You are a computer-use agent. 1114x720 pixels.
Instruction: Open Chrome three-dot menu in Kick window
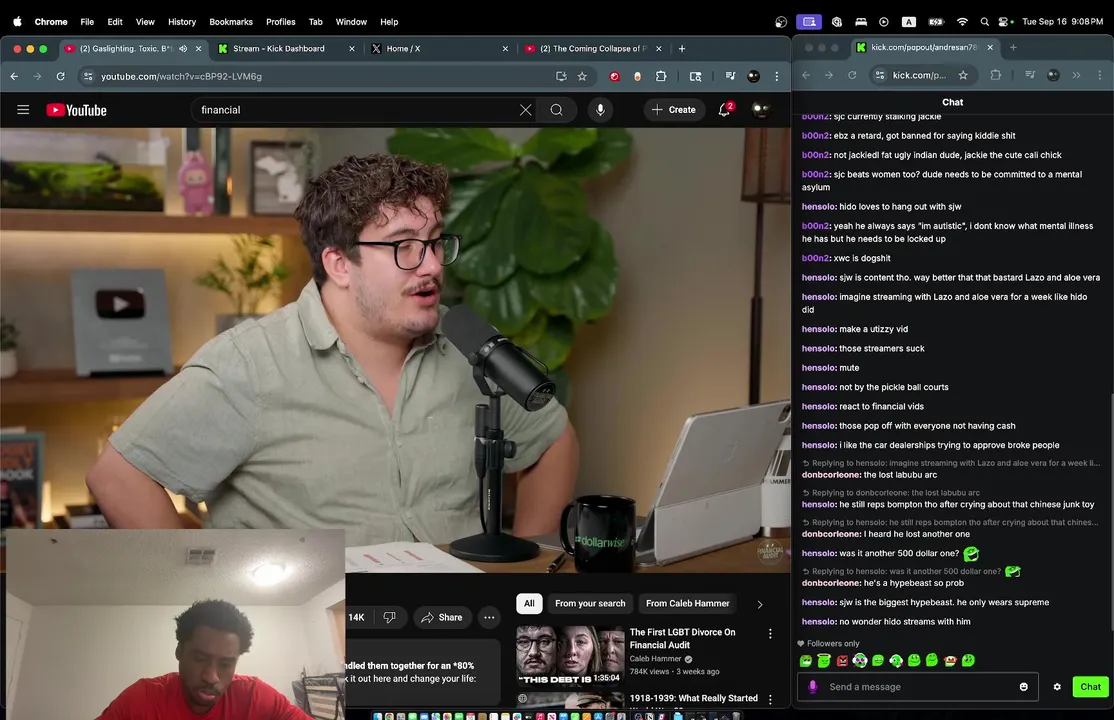pyautogui.click(x=1100, y=75)
